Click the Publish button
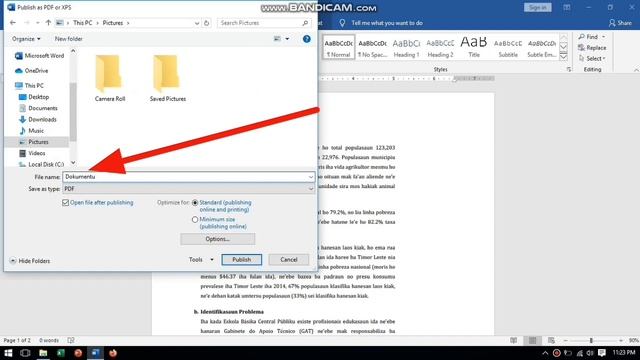640x360 pixels. (242, 260)
